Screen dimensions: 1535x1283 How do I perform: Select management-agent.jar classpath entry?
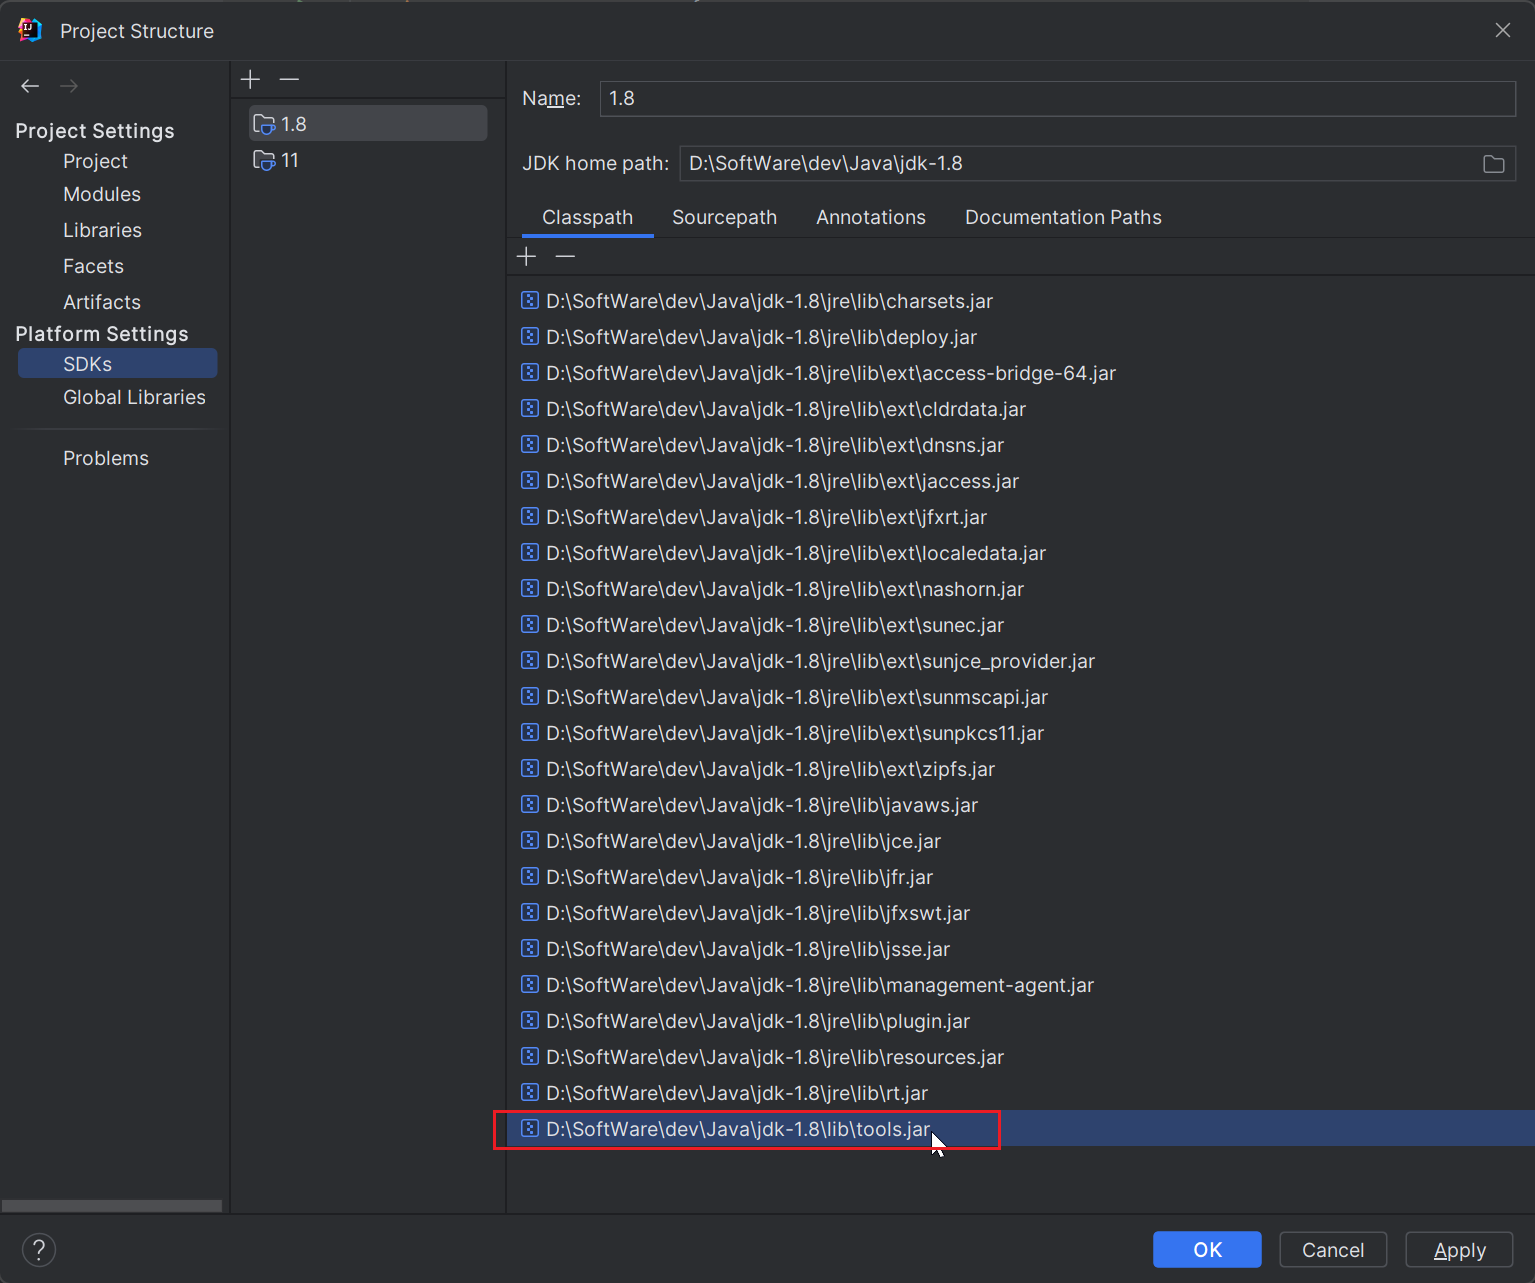coord(1020,985)
